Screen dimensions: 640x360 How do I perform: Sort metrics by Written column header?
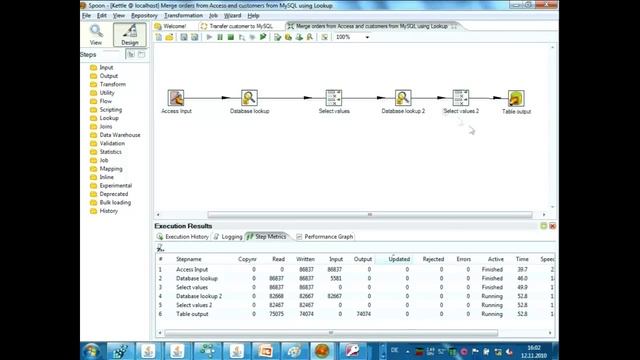point(305,259)
